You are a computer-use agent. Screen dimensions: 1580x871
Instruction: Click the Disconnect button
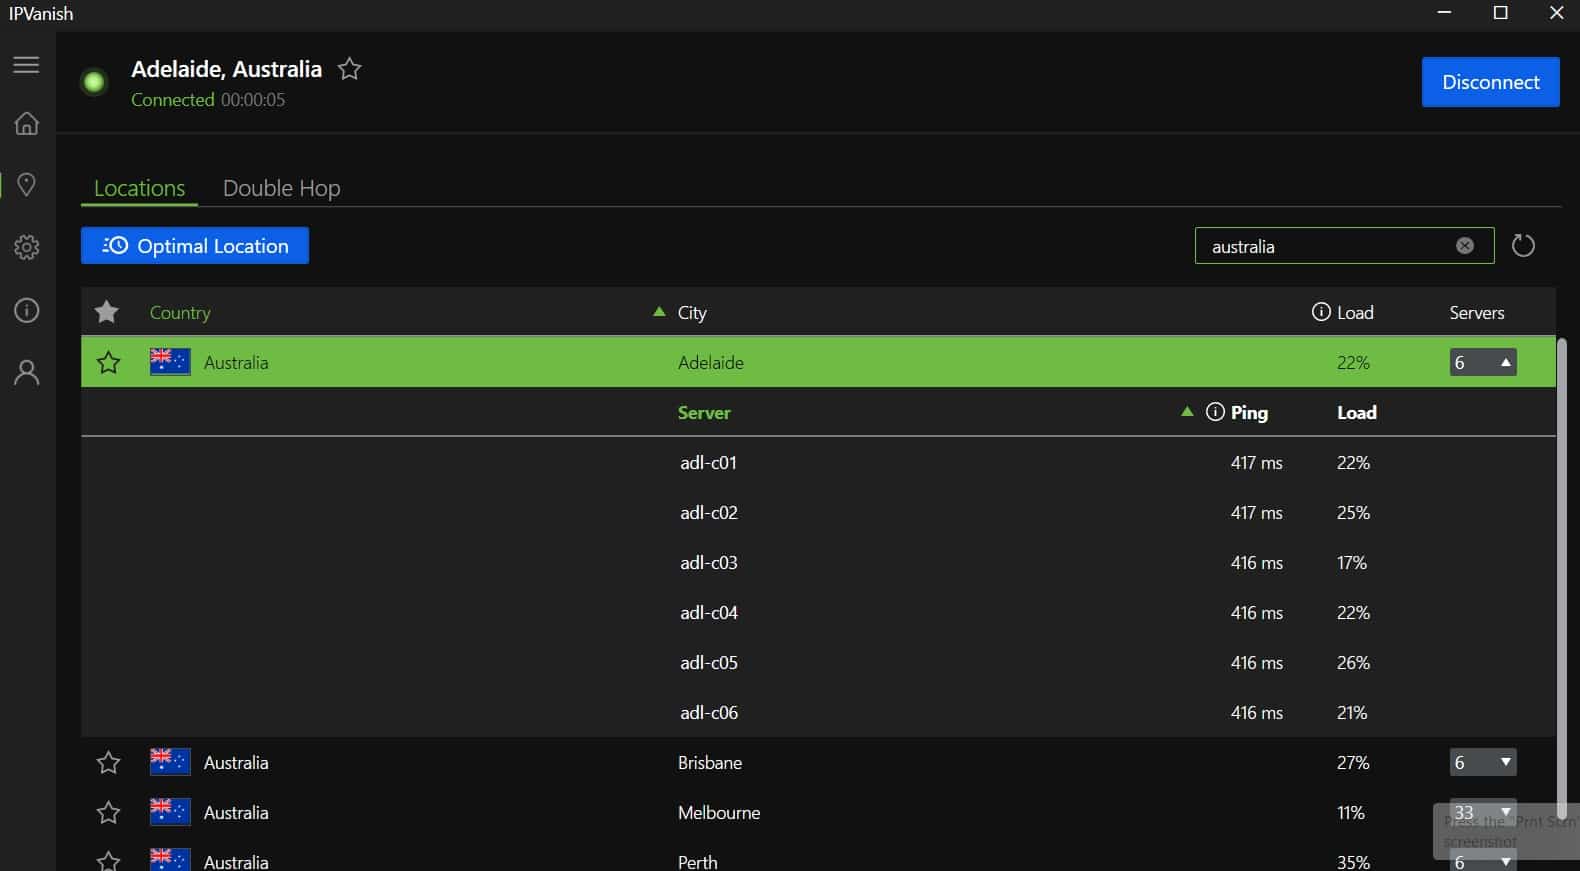(1490, 82)
